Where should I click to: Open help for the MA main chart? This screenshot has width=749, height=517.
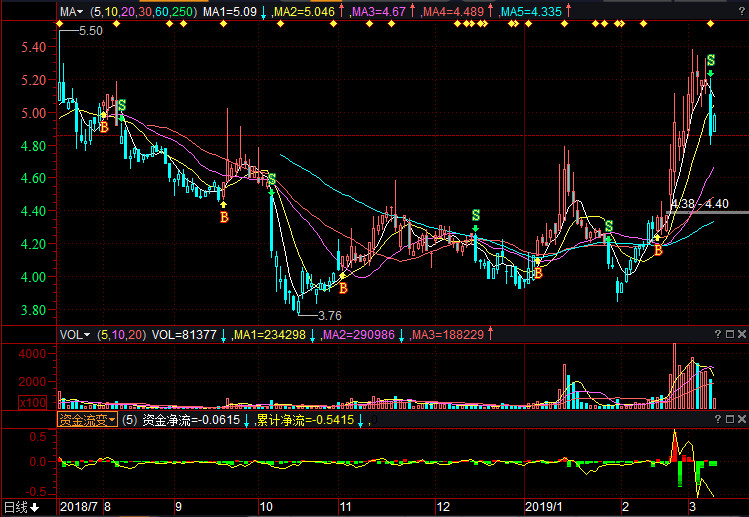coord(741,11)
